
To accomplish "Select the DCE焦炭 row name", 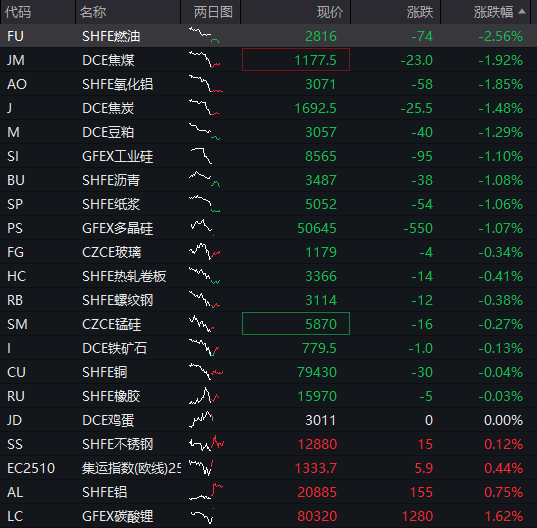I will click(108, 108).
